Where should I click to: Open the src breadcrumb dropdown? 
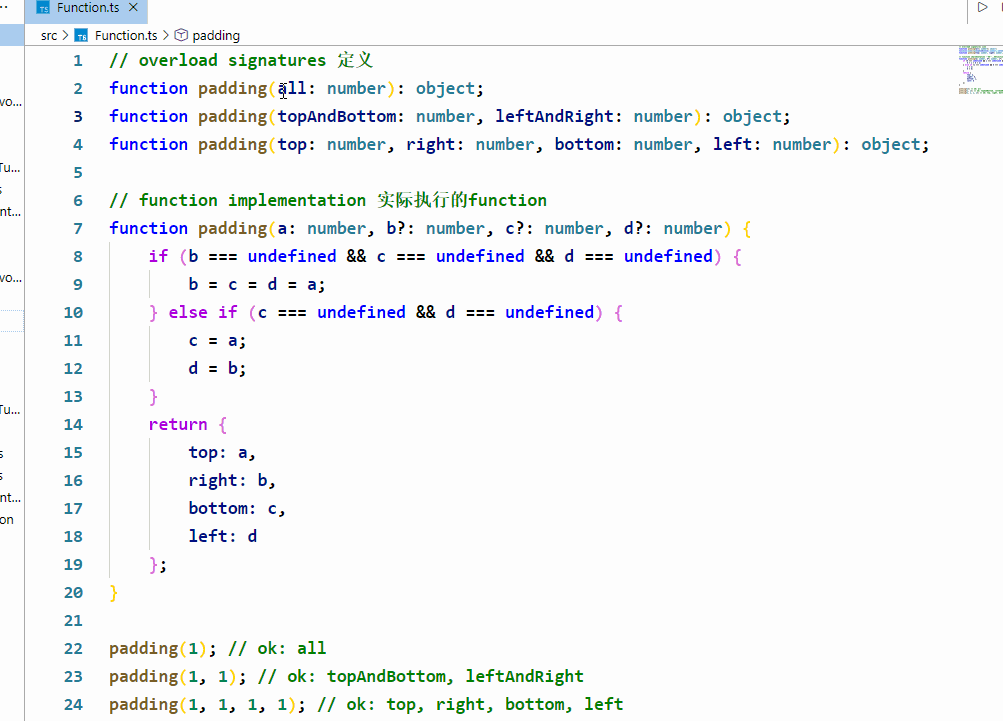48,35
